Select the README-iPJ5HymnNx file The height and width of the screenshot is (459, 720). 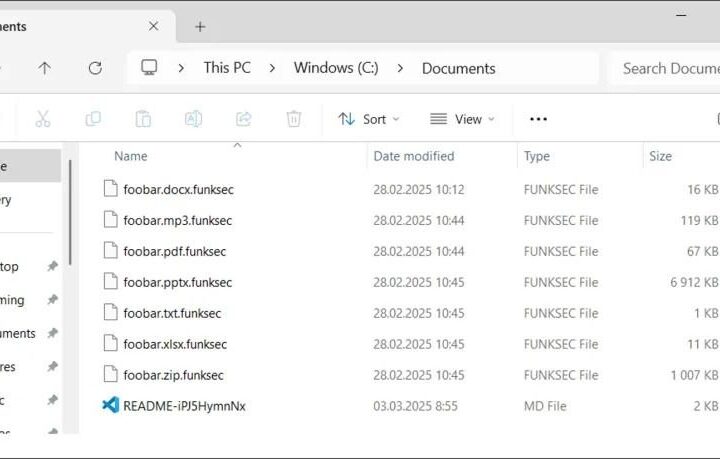click(184, 406)
